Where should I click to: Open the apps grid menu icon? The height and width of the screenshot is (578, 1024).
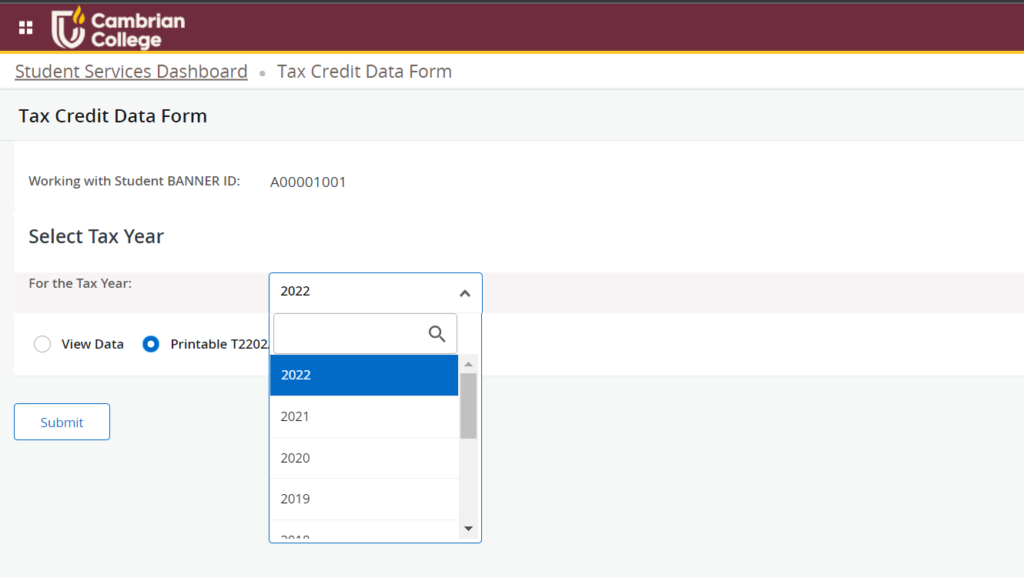25,27
